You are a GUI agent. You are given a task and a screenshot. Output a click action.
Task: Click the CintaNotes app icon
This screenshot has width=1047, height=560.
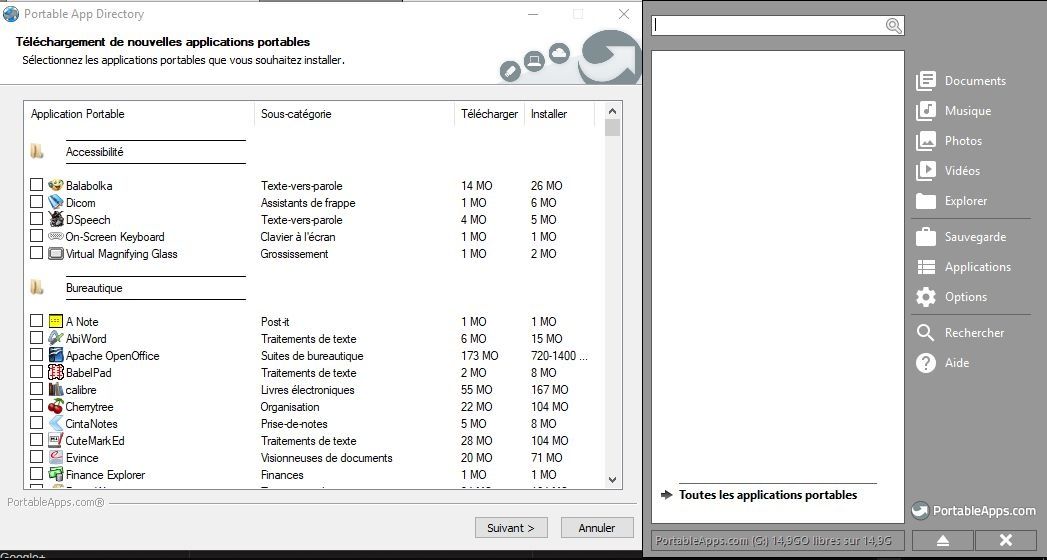pos(56,423)
